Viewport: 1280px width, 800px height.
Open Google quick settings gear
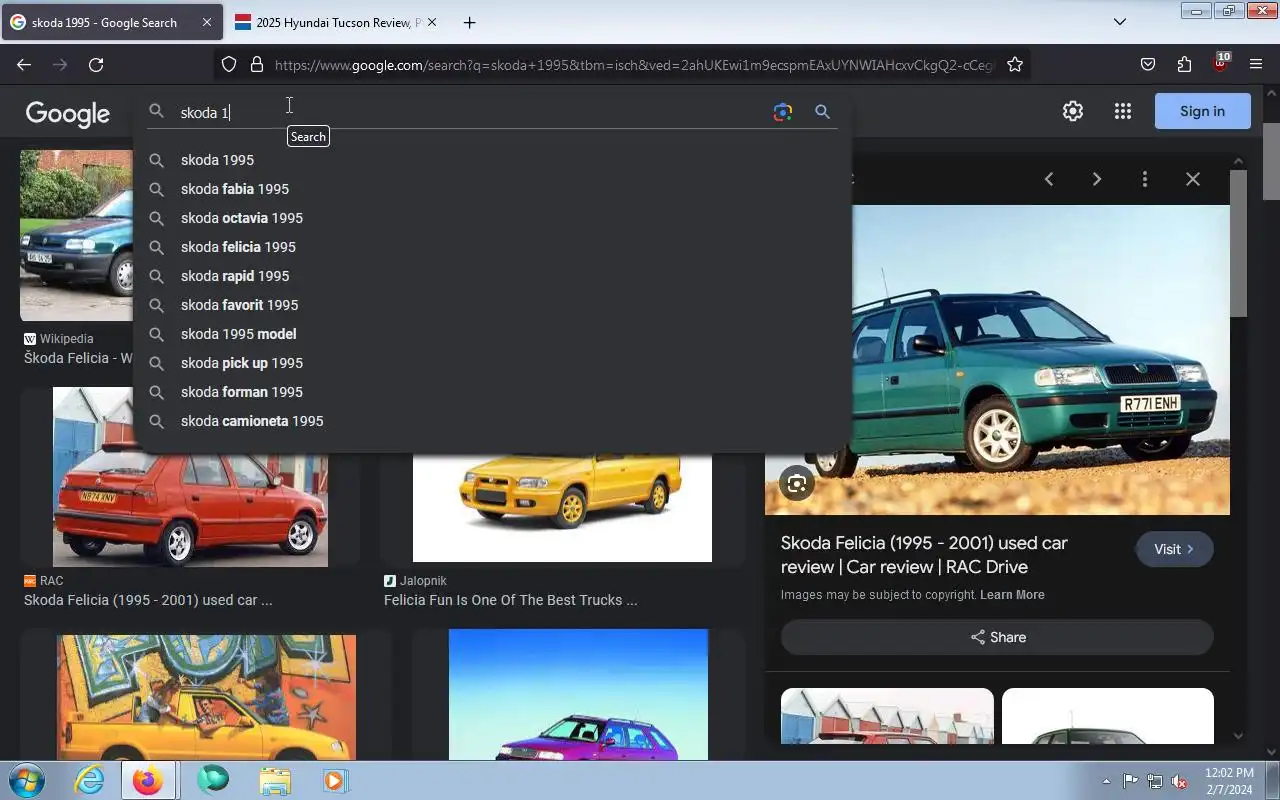[1073, 111]
